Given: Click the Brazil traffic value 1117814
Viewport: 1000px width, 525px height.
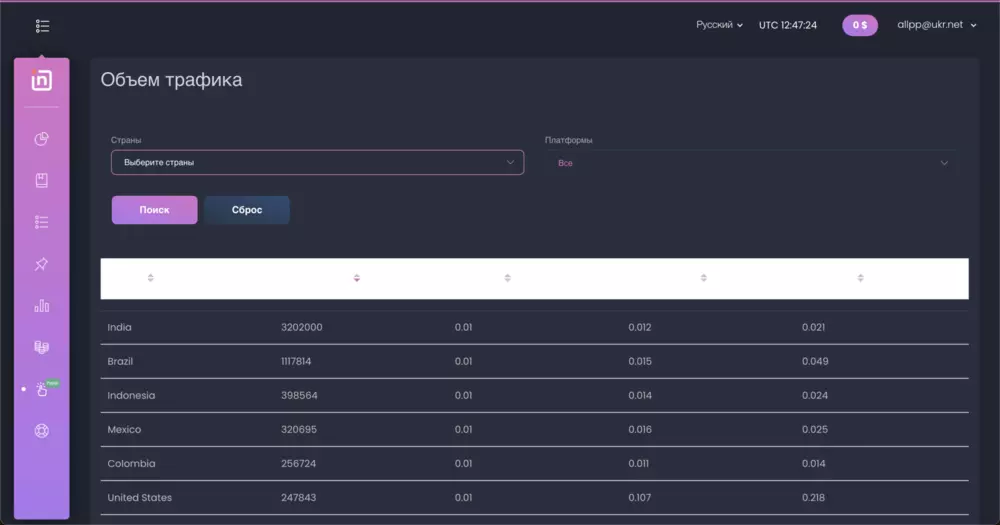Looking at the screenshot, I should point(296,361).
